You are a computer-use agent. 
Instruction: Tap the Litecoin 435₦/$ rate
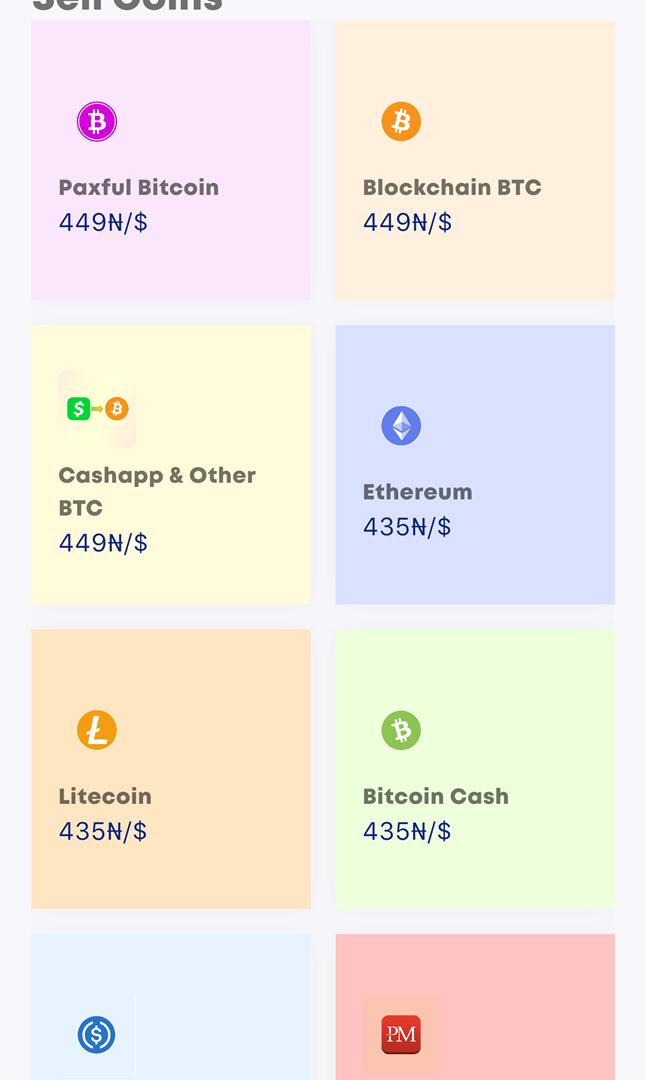103,831
